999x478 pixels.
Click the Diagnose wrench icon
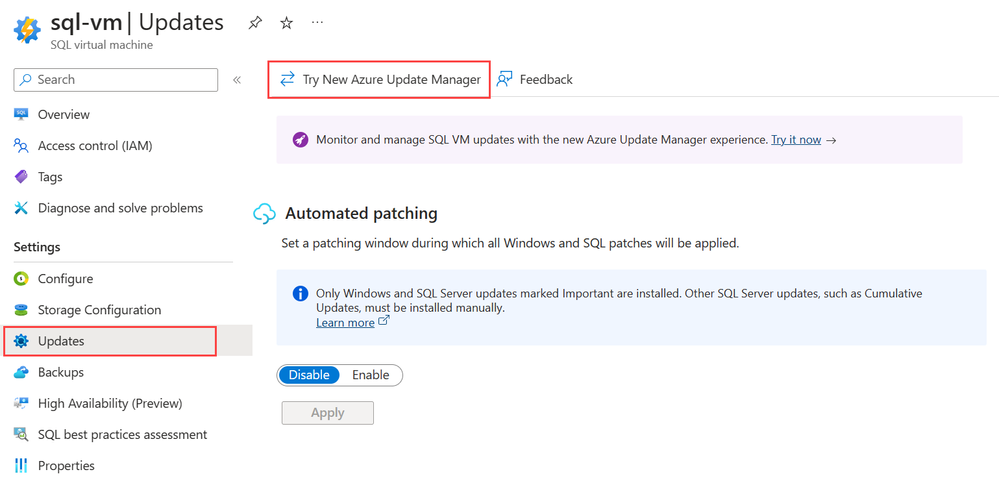[21, 208]
